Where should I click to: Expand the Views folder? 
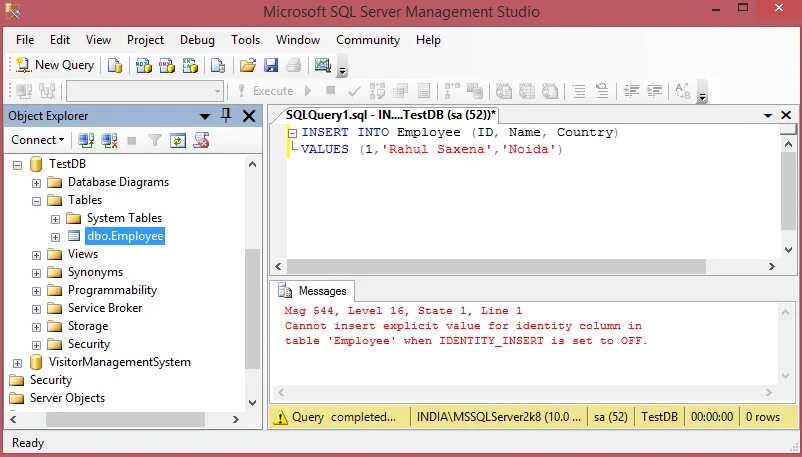36,255
